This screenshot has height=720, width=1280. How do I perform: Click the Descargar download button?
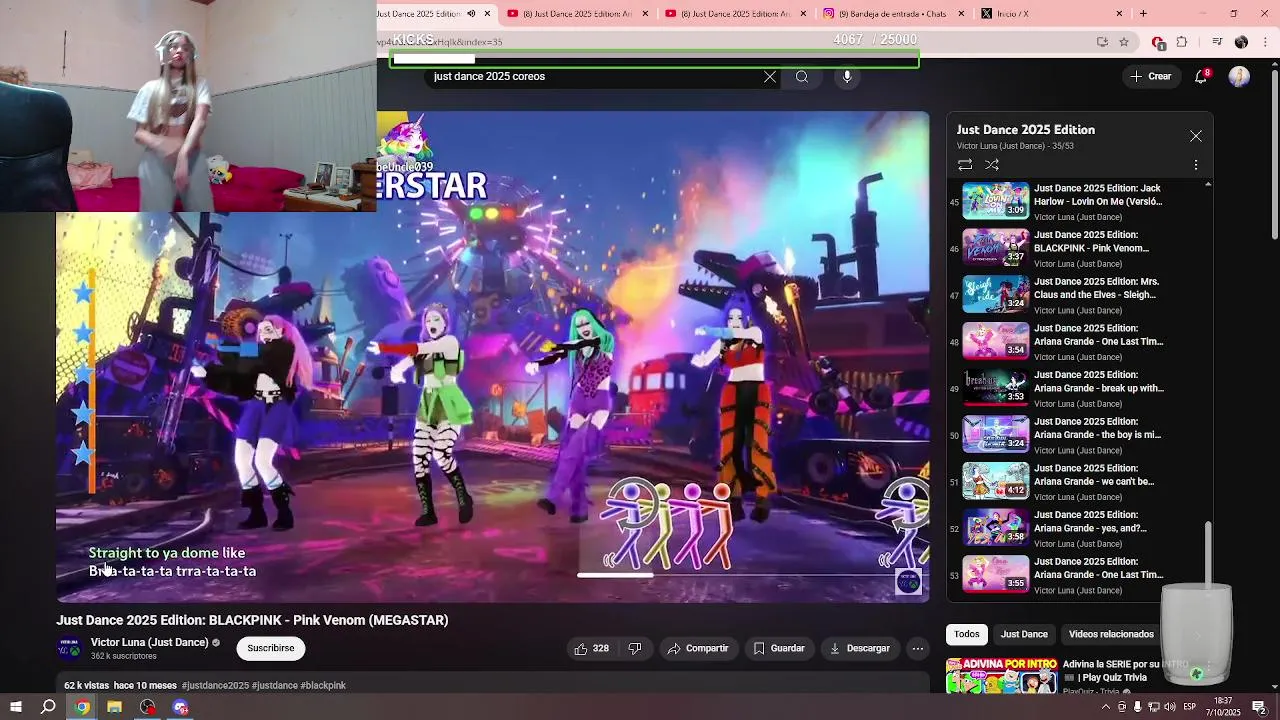(x=860, y=648)
